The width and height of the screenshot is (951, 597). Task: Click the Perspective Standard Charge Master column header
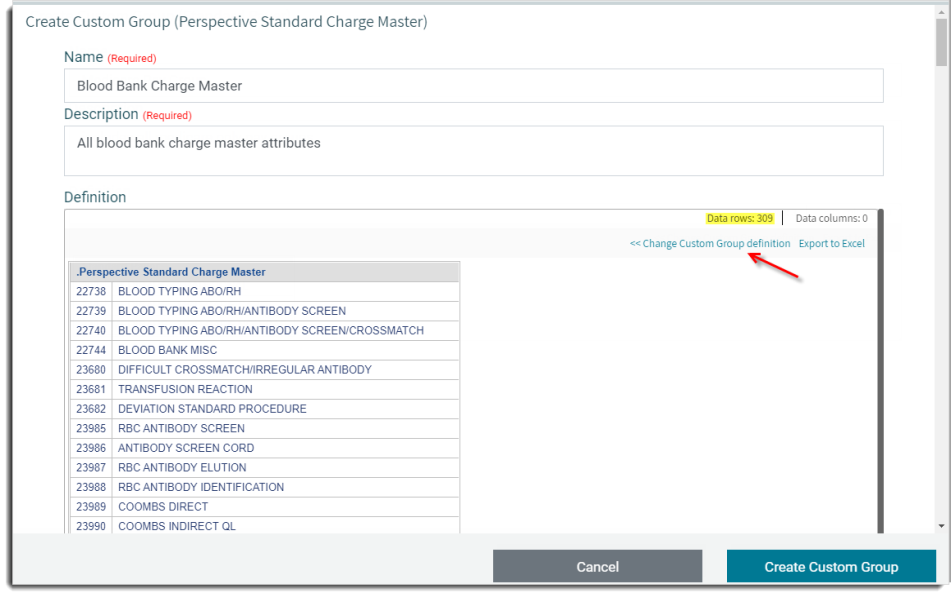[264, 272]
